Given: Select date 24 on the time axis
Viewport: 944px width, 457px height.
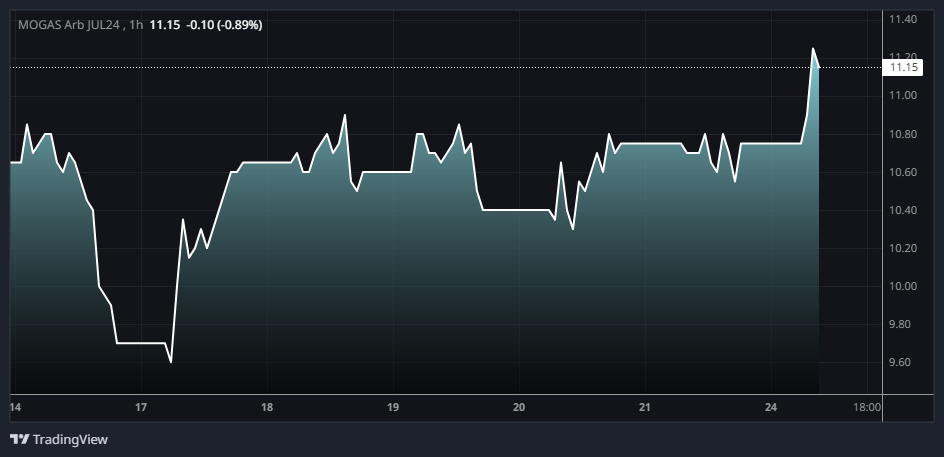Looking at the screenshot, I should pos(771,408).
